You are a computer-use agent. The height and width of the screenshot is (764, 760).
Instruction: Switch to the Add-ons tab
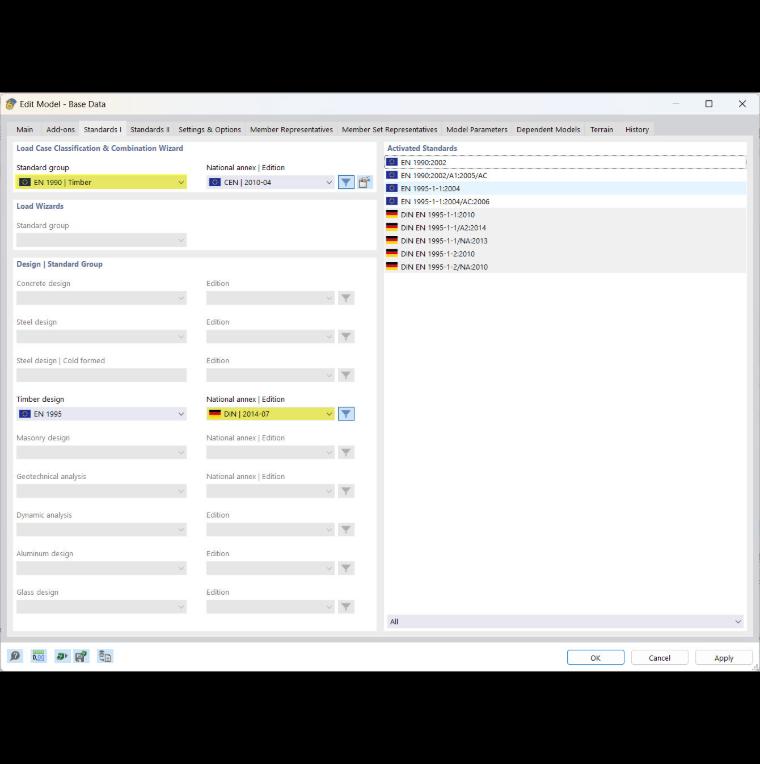click(60, 129)
